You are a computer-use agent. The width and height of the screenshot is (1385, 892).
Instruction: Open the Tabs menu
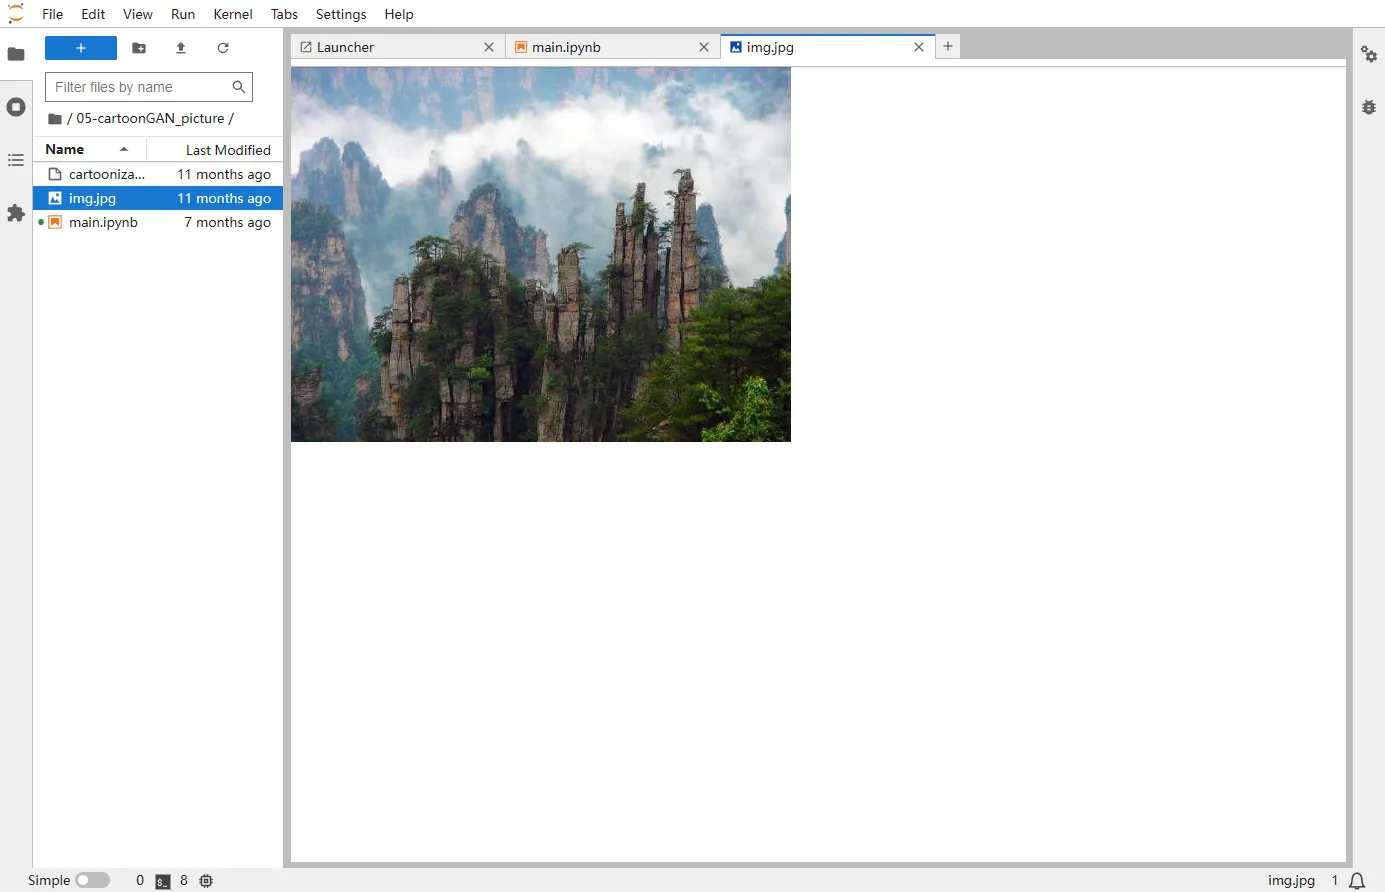coord(284,14)
